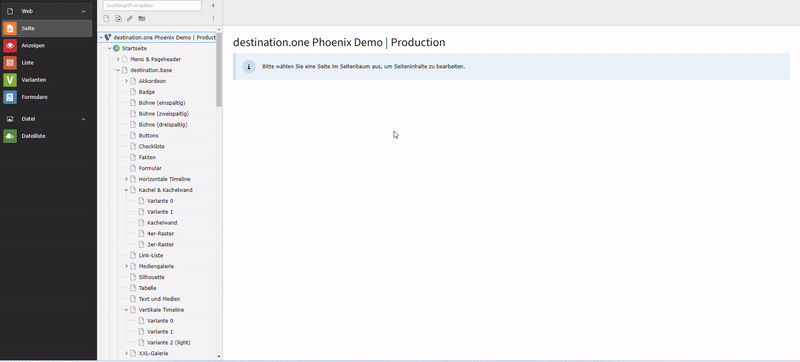This screenshot has width=800, height=362.
Task: Click the new standard page icon
Action: [x=107, y=19]
